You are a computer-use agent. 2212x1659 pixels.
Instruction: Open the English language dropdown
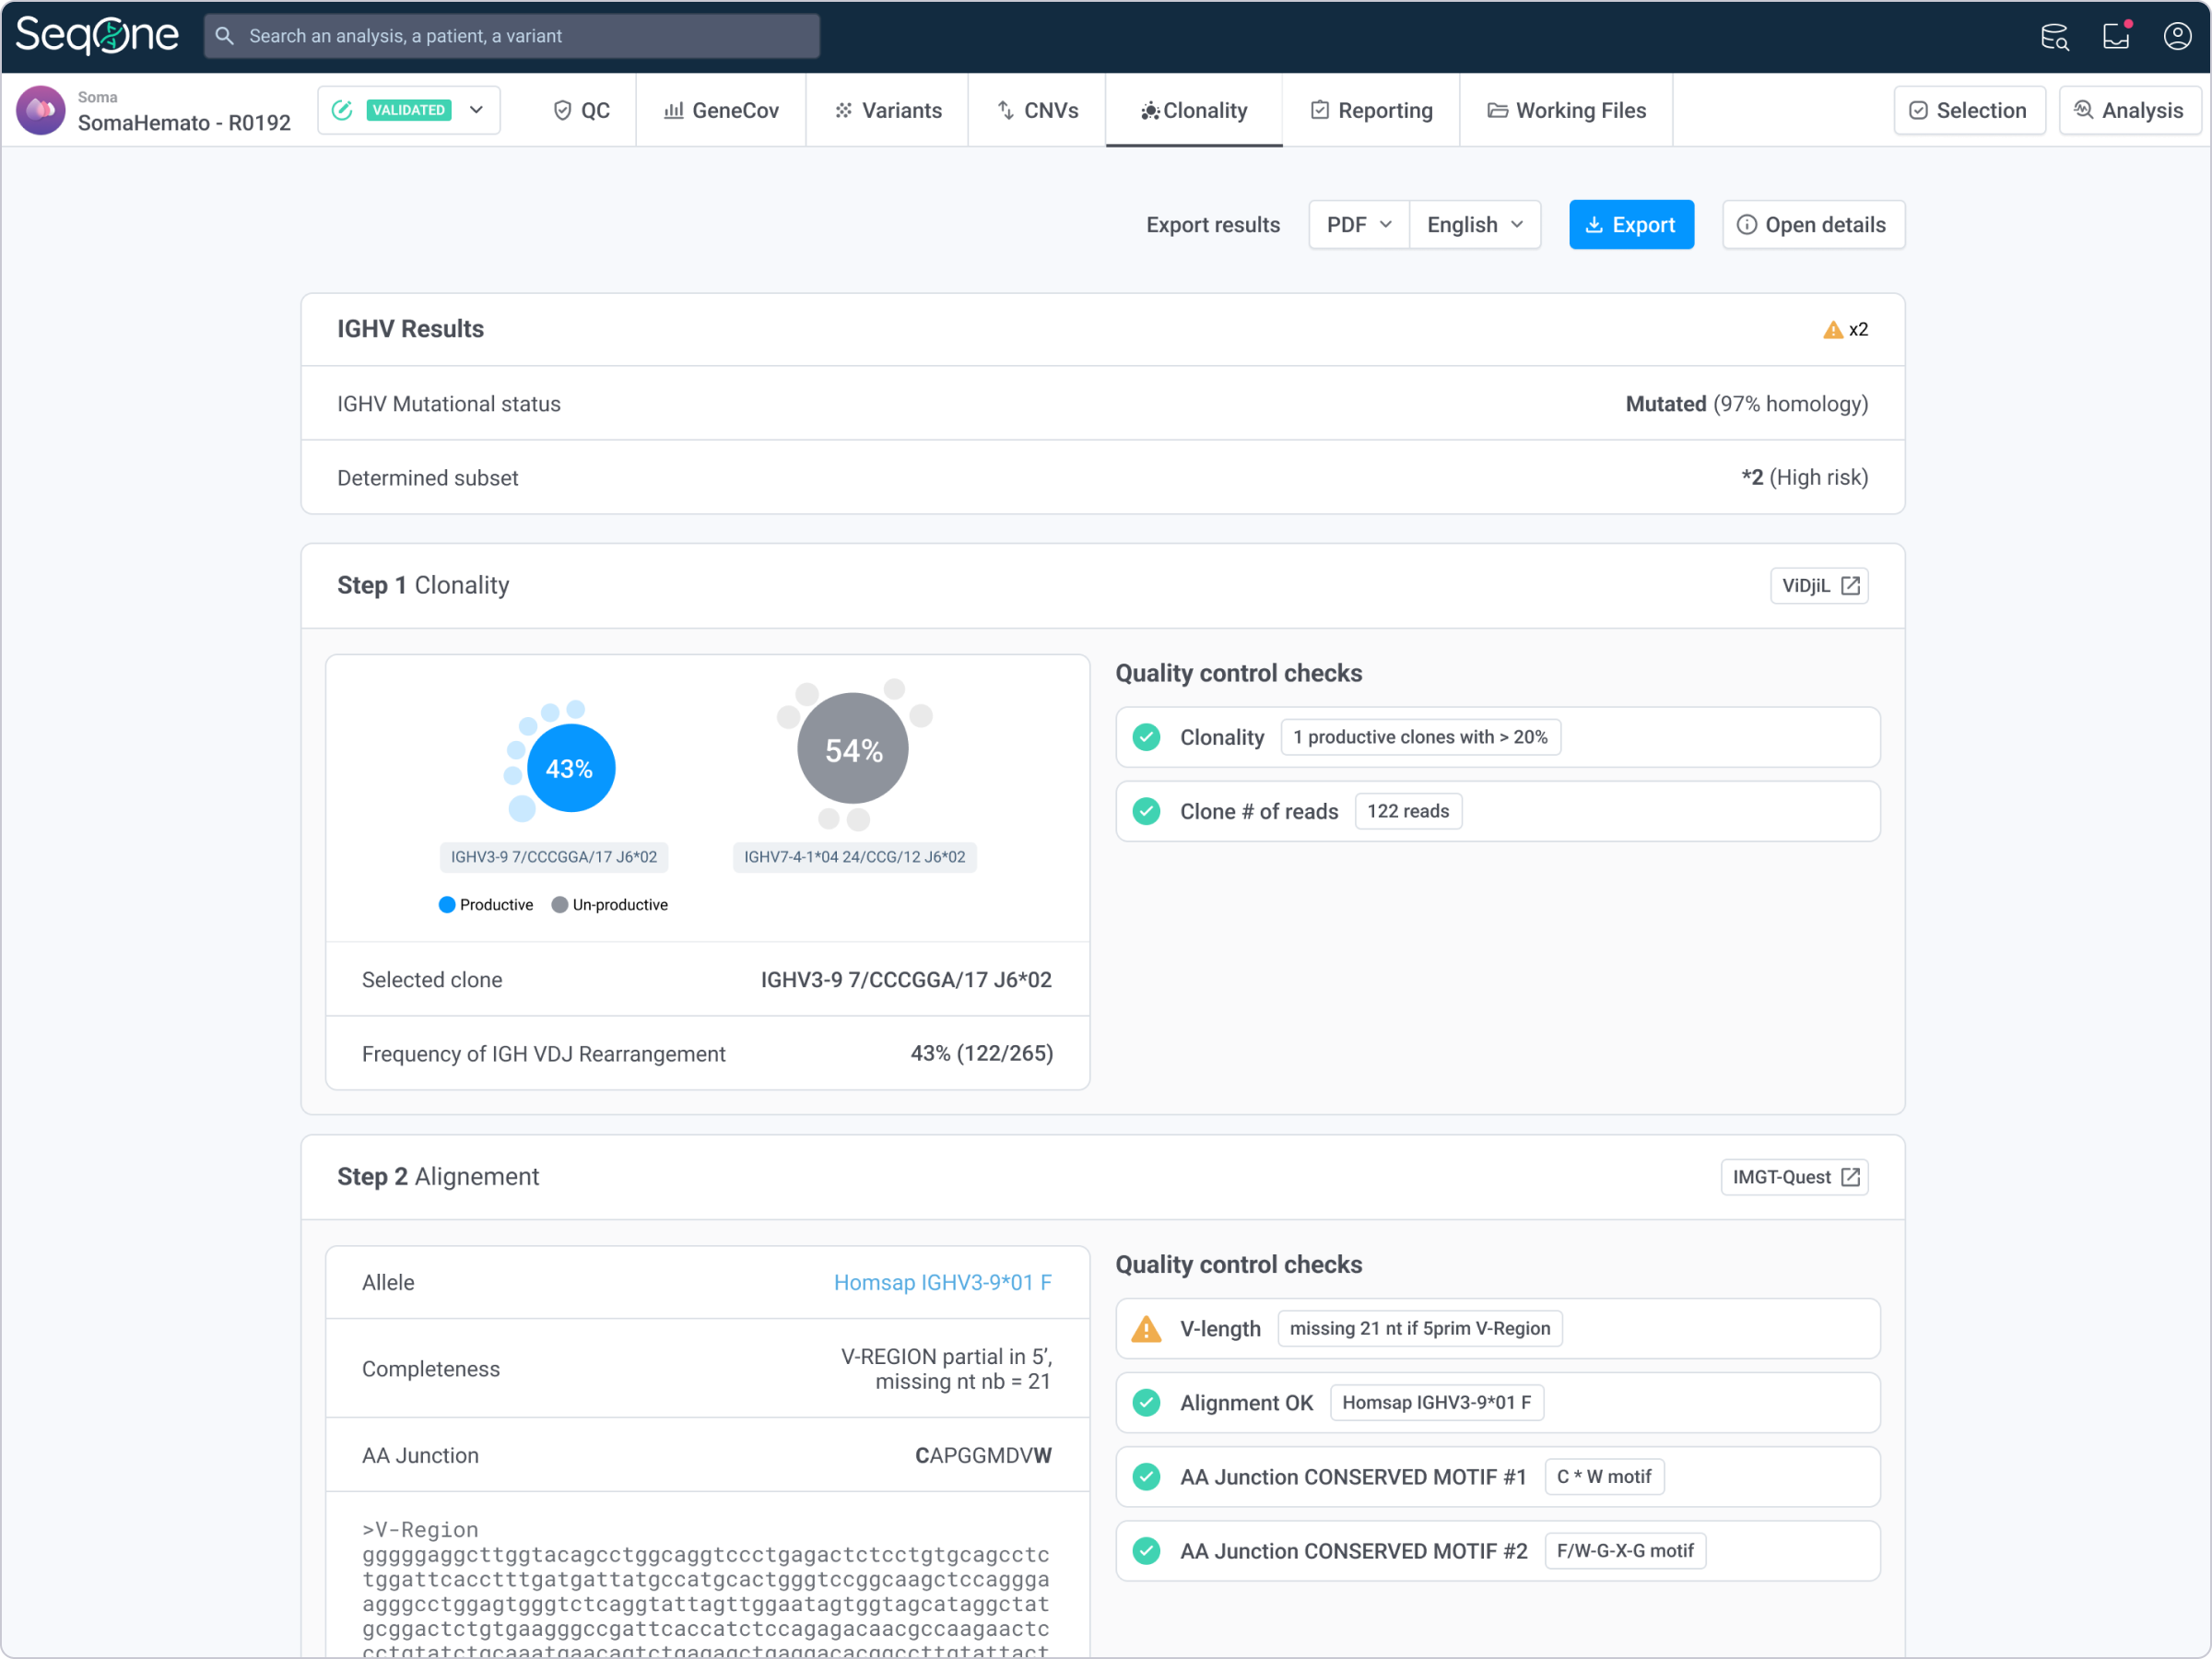(x=1474, y=225)
